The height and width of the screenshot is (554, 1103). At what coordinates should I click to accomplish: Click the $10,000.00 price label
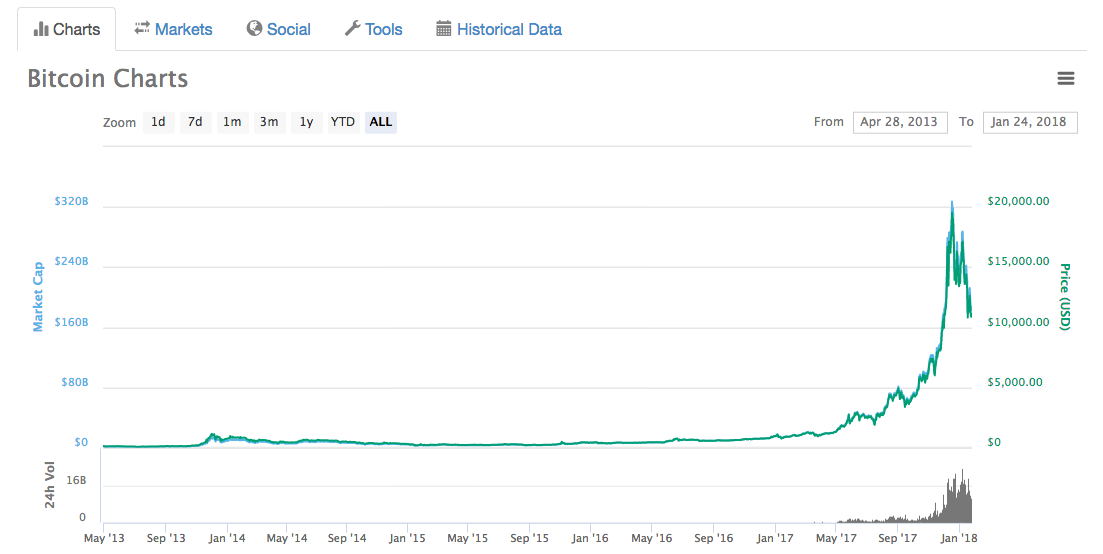coord(1018,322)
